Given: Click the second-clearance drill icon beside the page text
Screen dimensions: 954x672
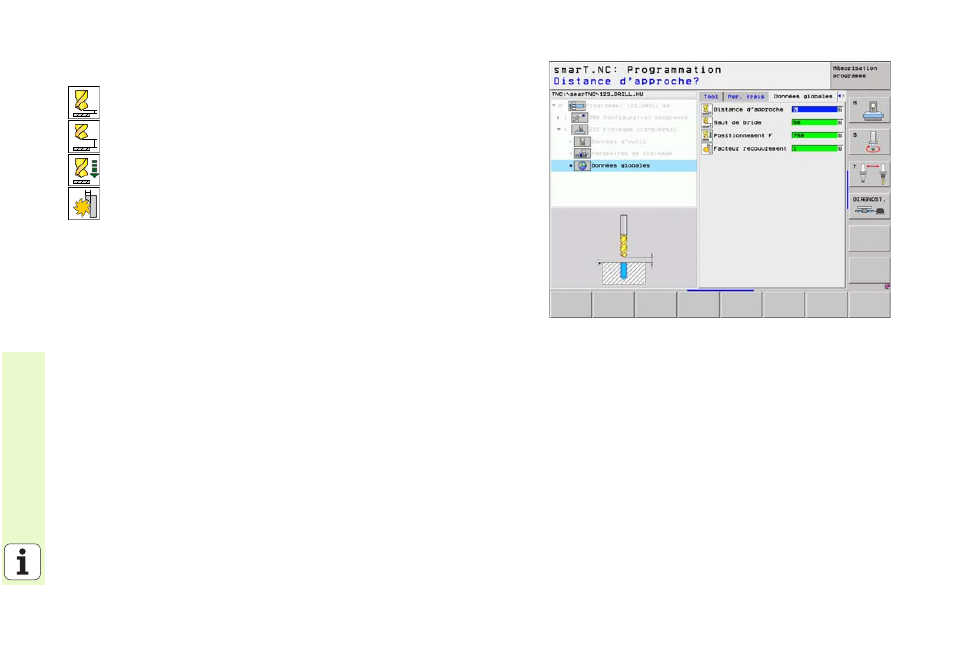Looking at the screenshot, I should (84, 136).
